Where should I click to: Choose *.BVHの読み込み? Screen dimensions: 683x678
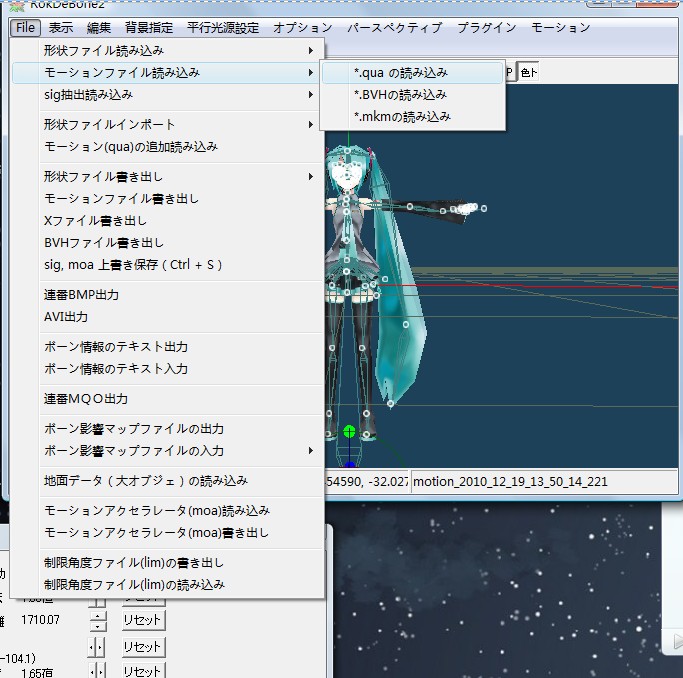pyautogui.click(x=413, y=94)
